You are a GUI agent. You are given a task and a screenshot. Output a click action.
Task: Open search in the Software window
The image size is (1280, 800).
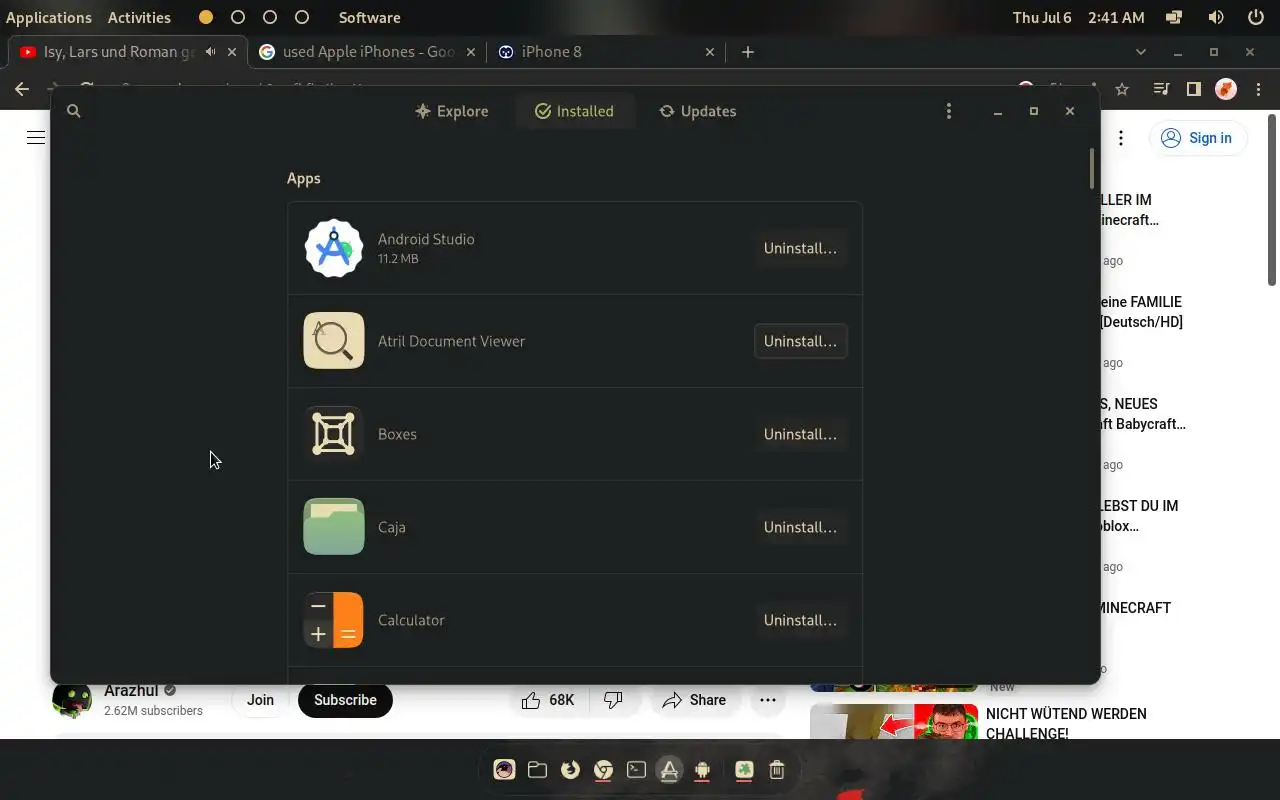pos(73,111)
